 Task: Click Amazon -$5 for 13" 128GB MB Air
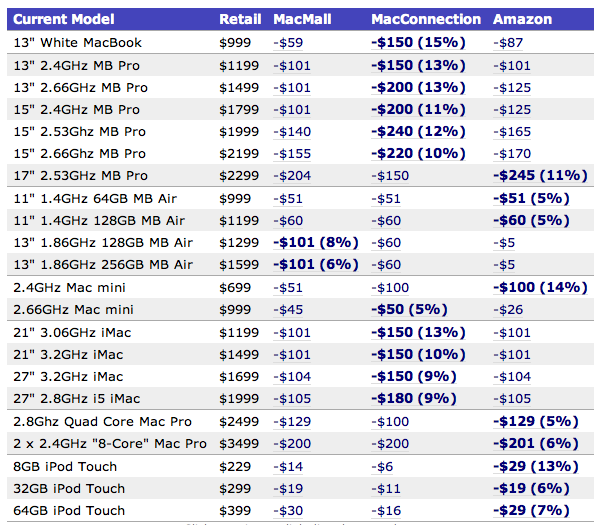(504, 242)
